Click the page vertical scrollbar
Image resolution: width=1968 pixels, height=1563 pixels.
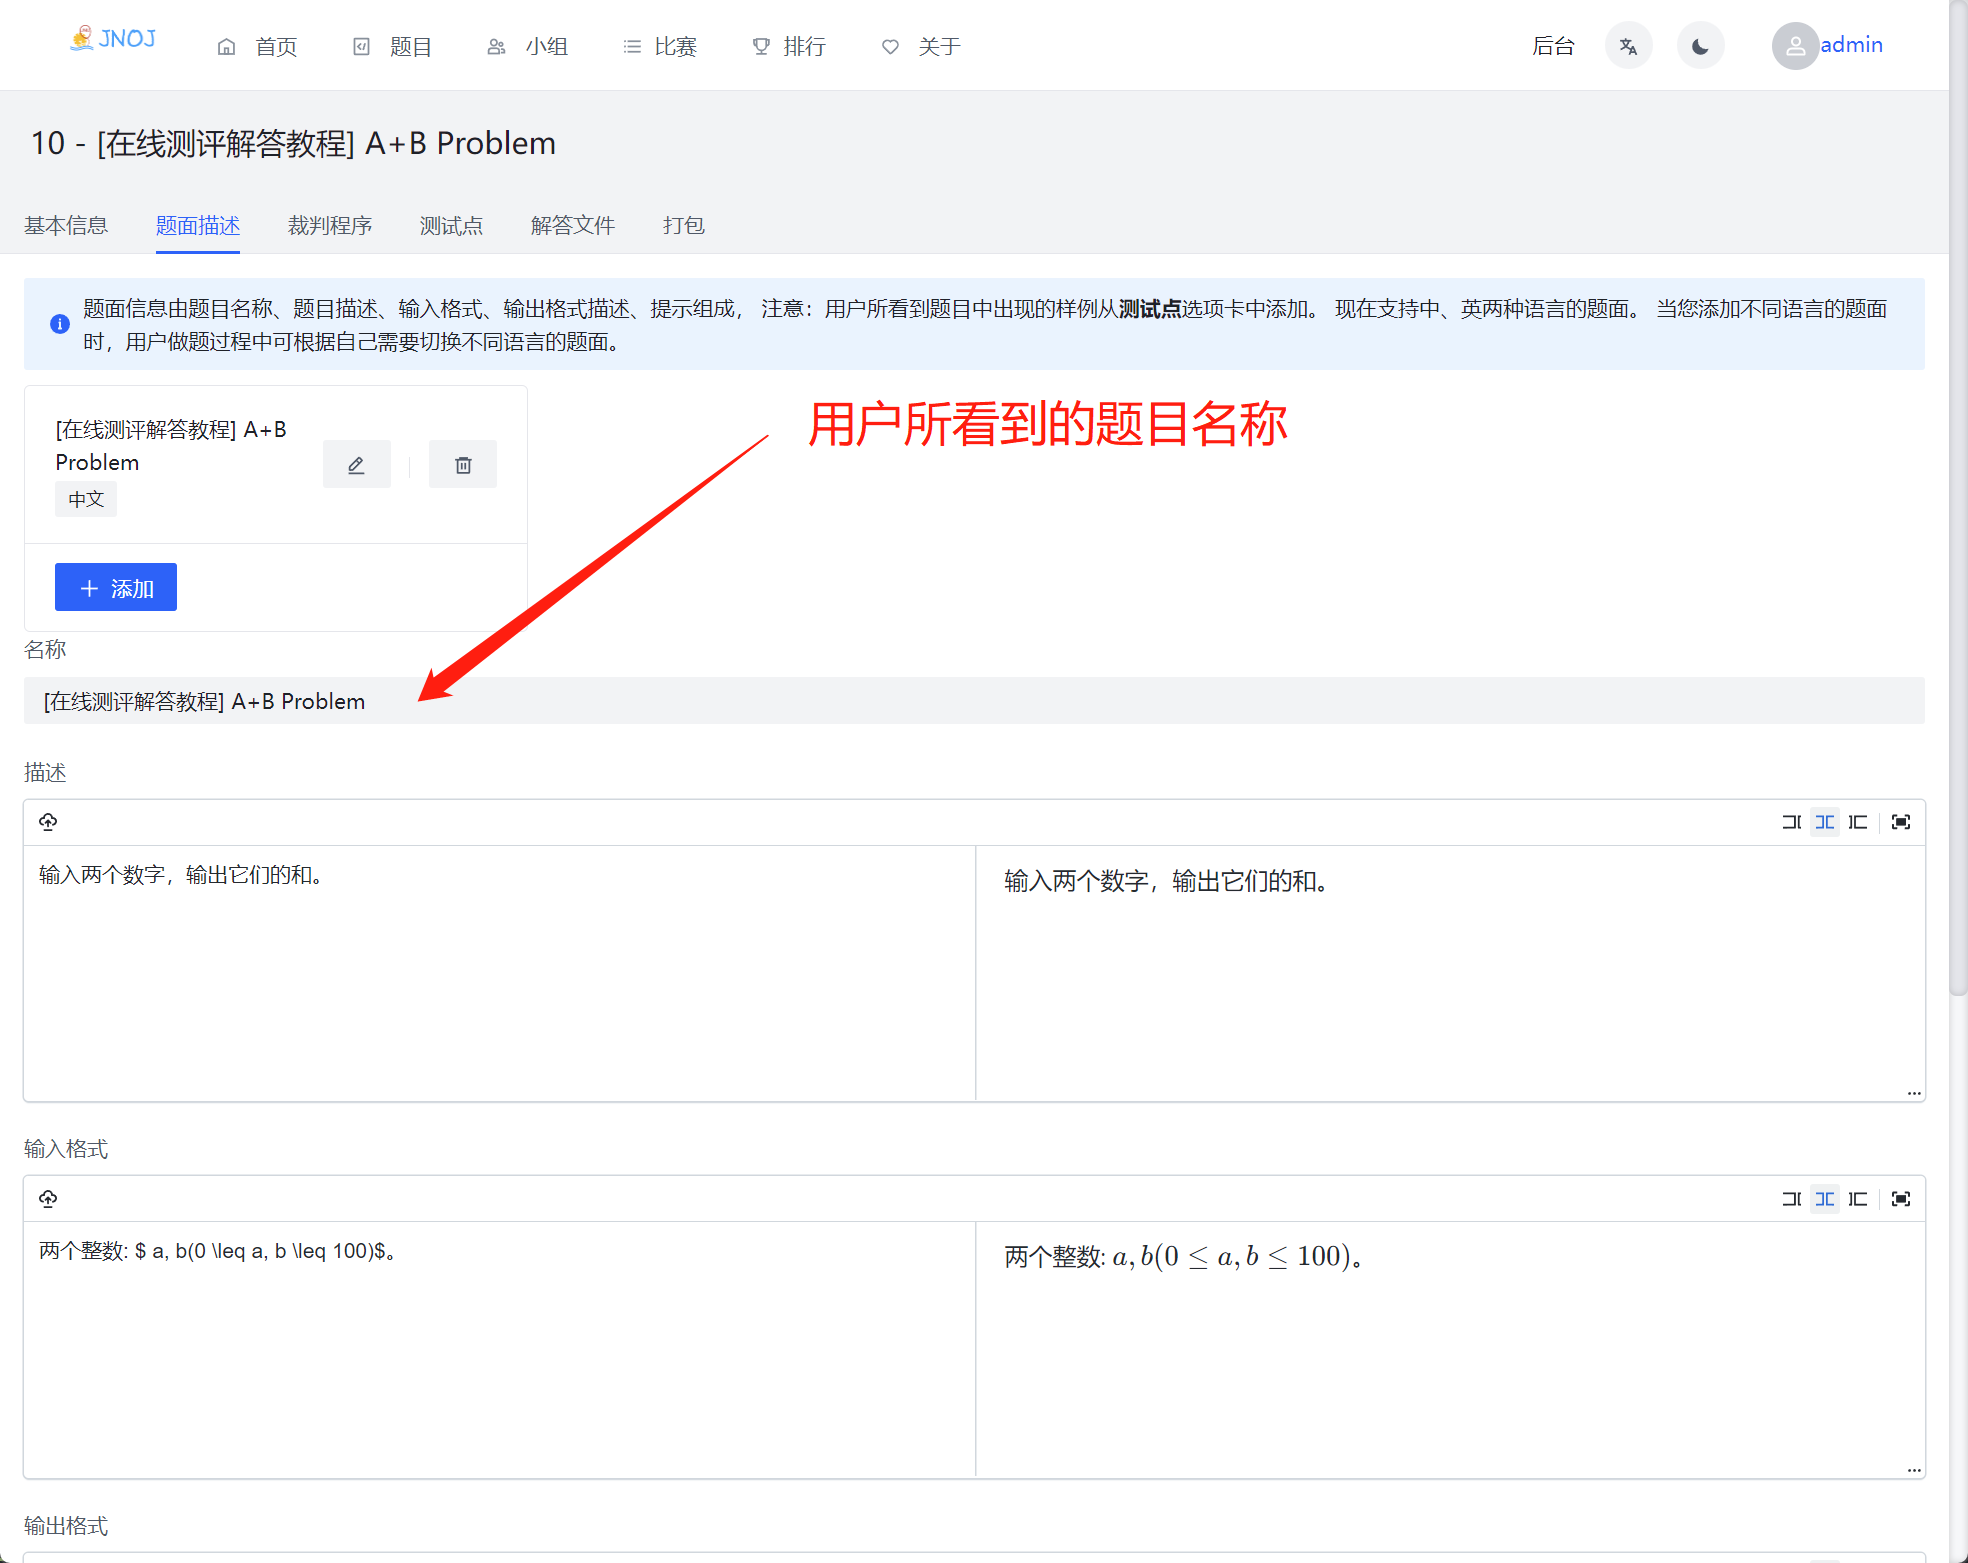[1958, 500]
